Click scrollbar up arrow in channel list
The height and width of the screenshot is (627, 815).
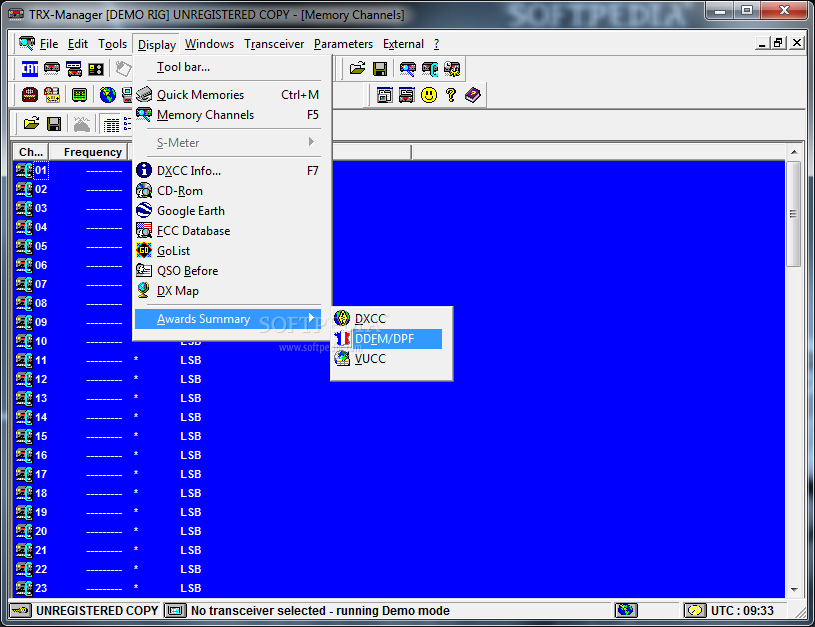point(794,152)
